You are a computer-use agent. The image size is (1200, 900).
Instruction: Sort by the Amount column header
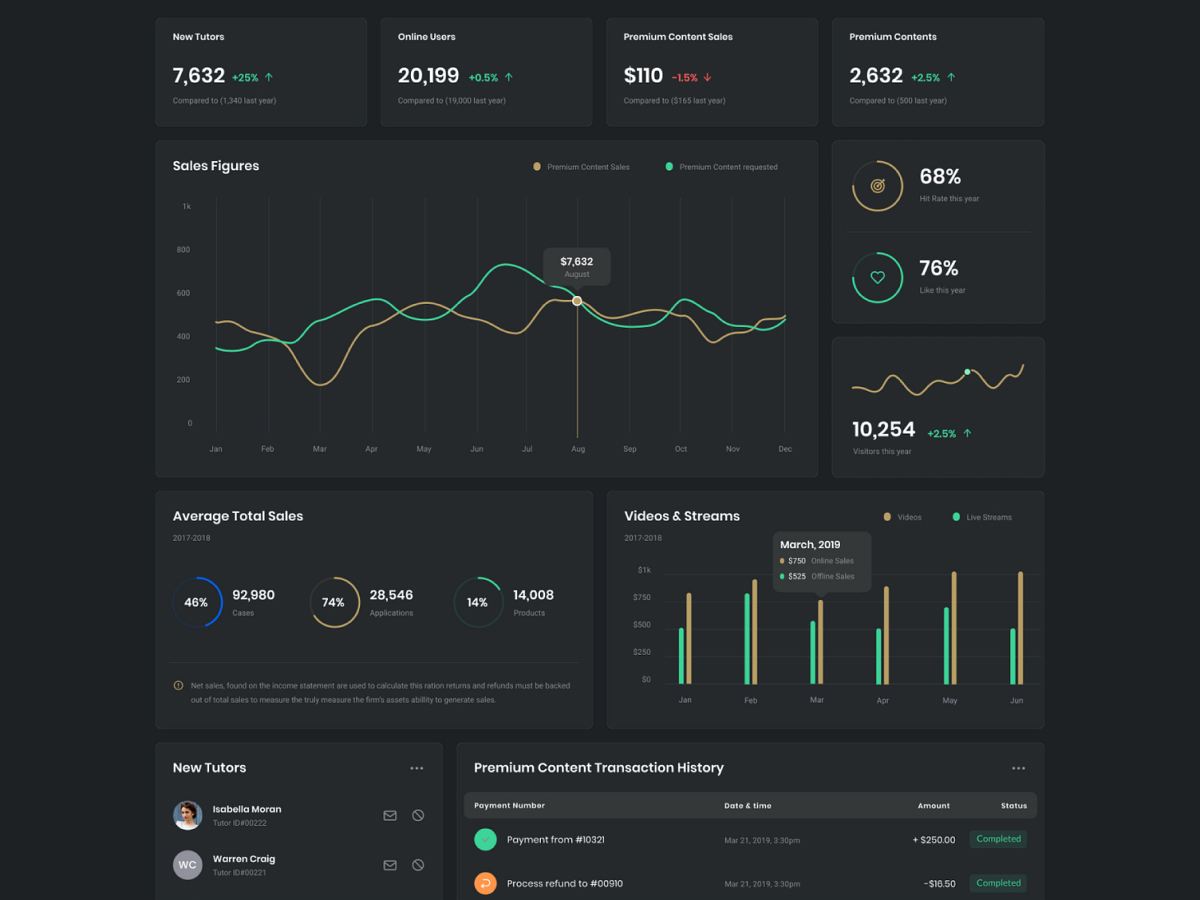click(934, 805)
